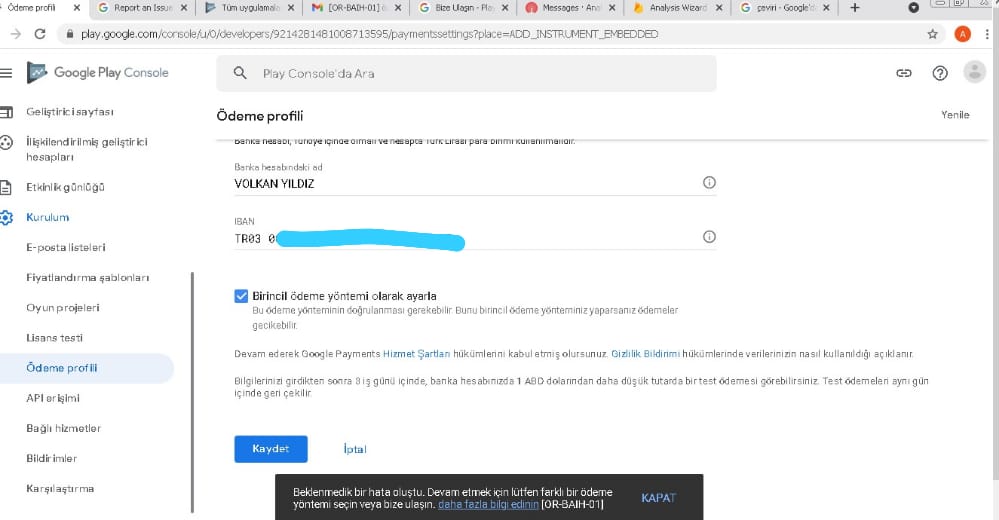999x520 pixels.
Task: Open a new browser tab
Action: pos(855,8)
